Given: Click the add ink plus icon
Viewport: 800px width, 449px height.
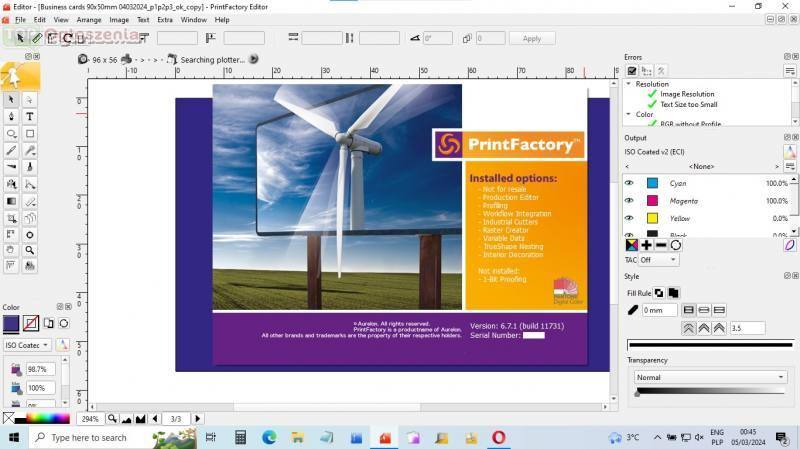Looking at the screenshot, I should (x=646, y=245).
